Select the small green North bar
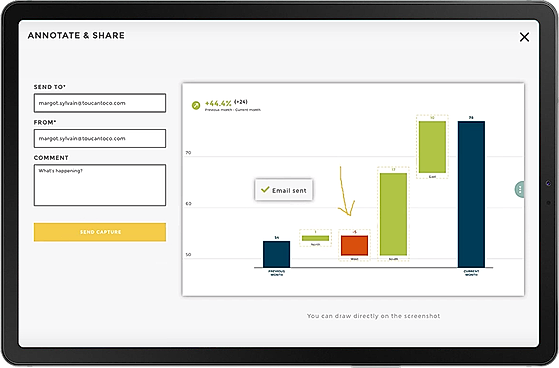The width and height of the screenshot is (559, 368). (316, 238)
